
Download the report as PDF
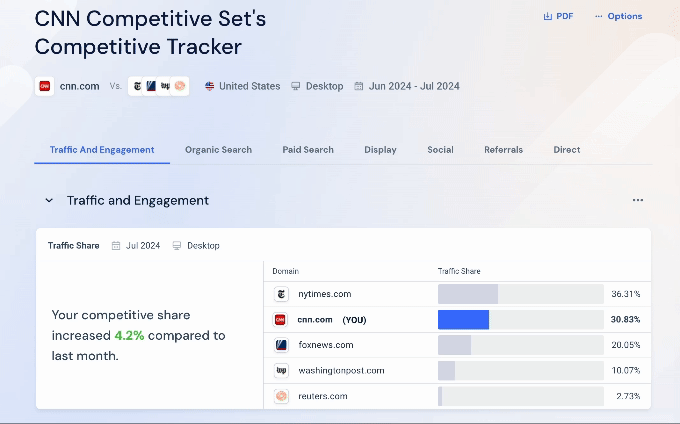coord(558,16)
